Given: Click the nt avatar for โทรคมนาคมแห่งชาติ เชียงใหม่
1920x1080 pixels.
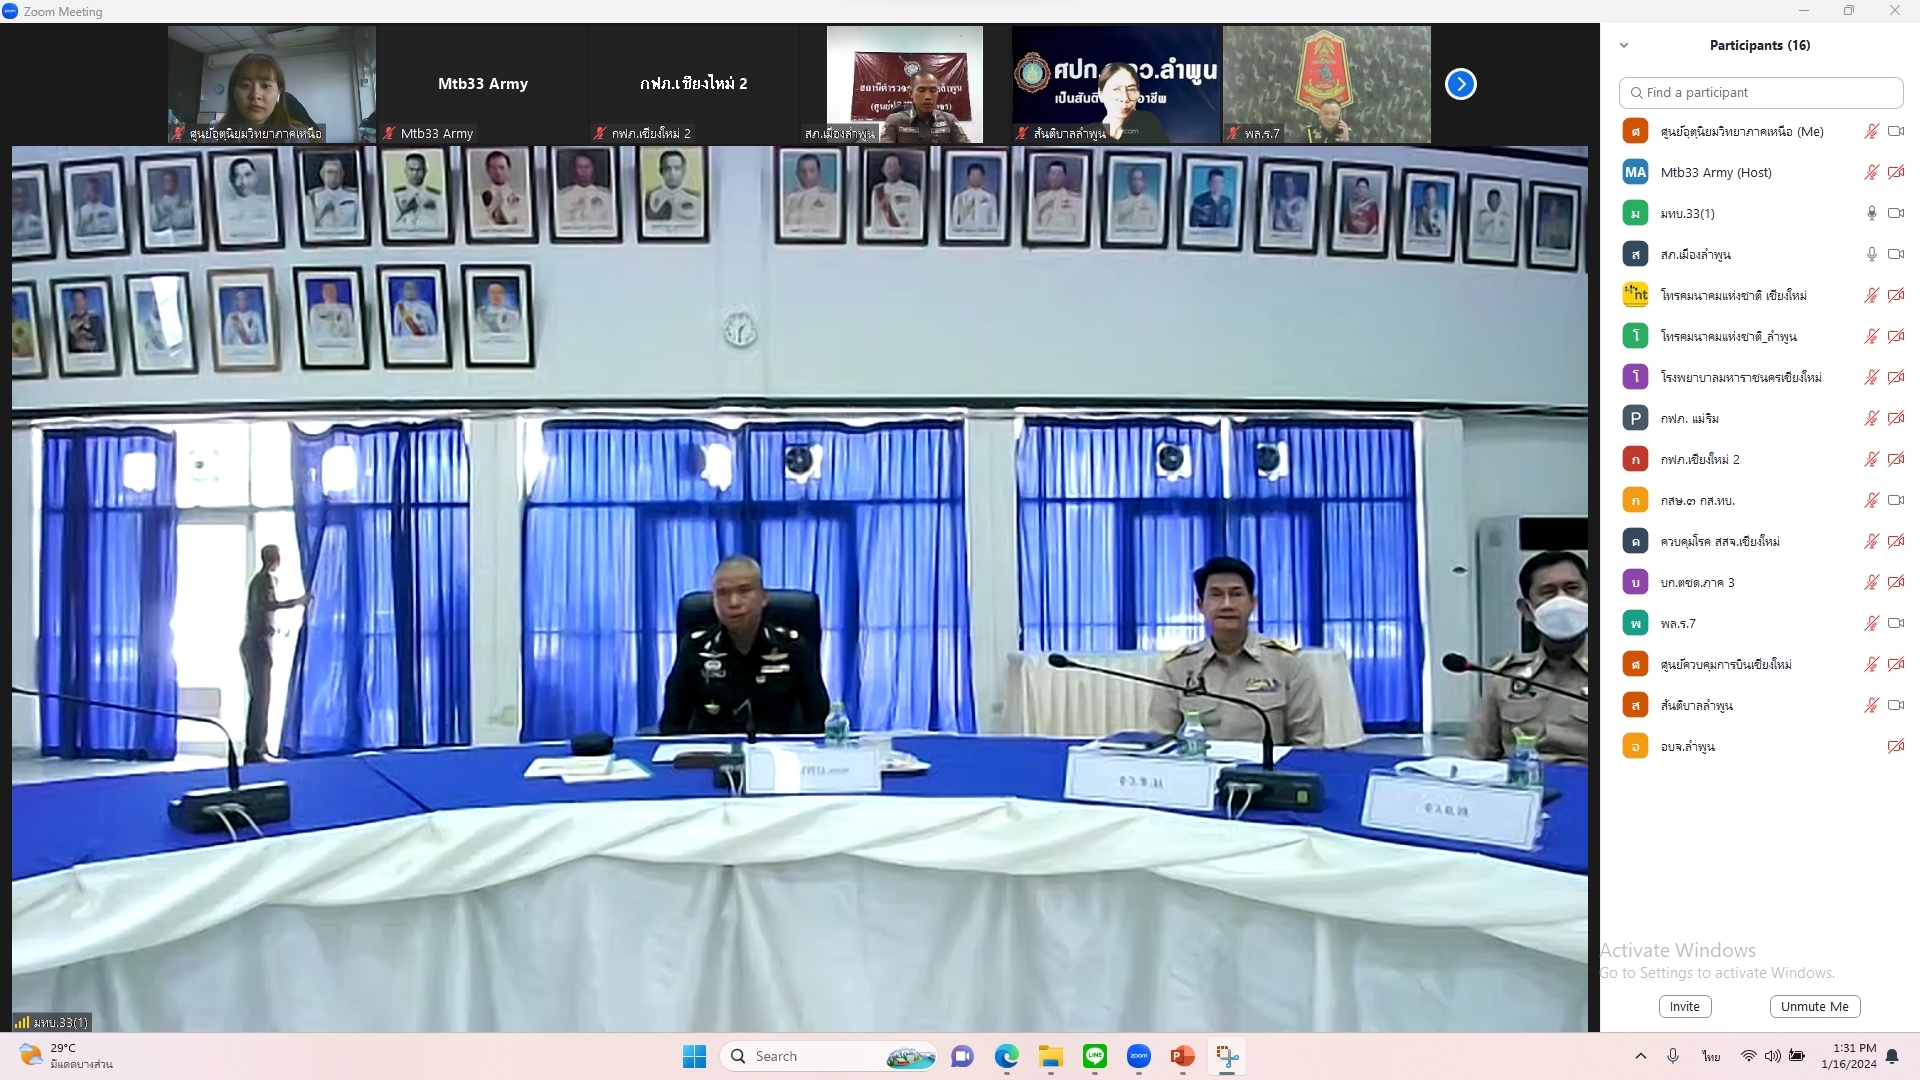Looking at the screenshot, I should pyautogui.click(x=1635, y=295).
